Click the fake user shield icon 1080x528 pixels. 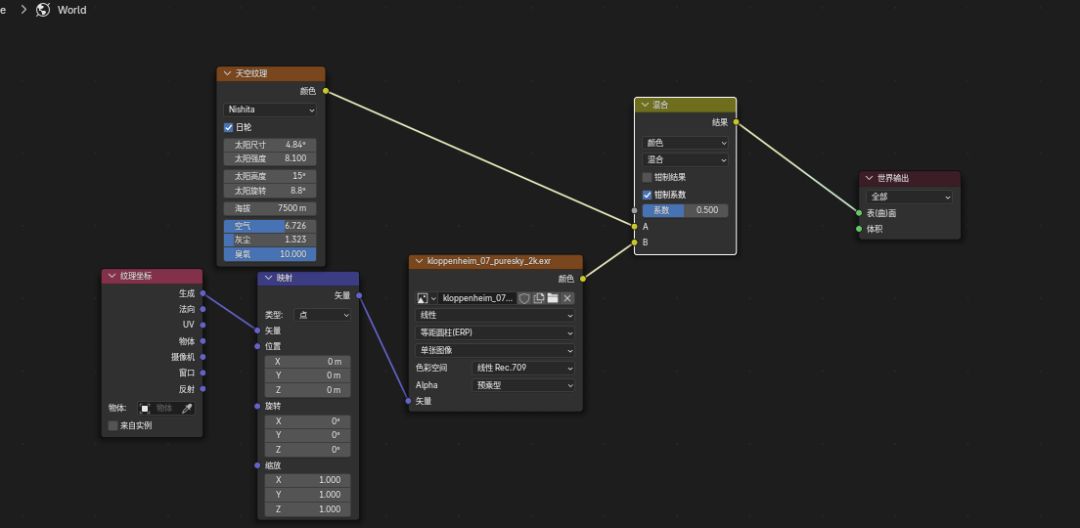click(x=524, y=298)
